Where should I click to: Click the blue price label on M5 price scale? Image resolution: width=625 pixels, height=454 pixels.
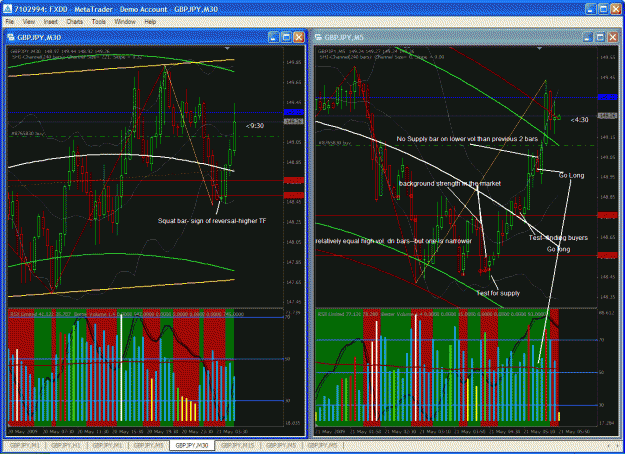(x=607, y=97)
